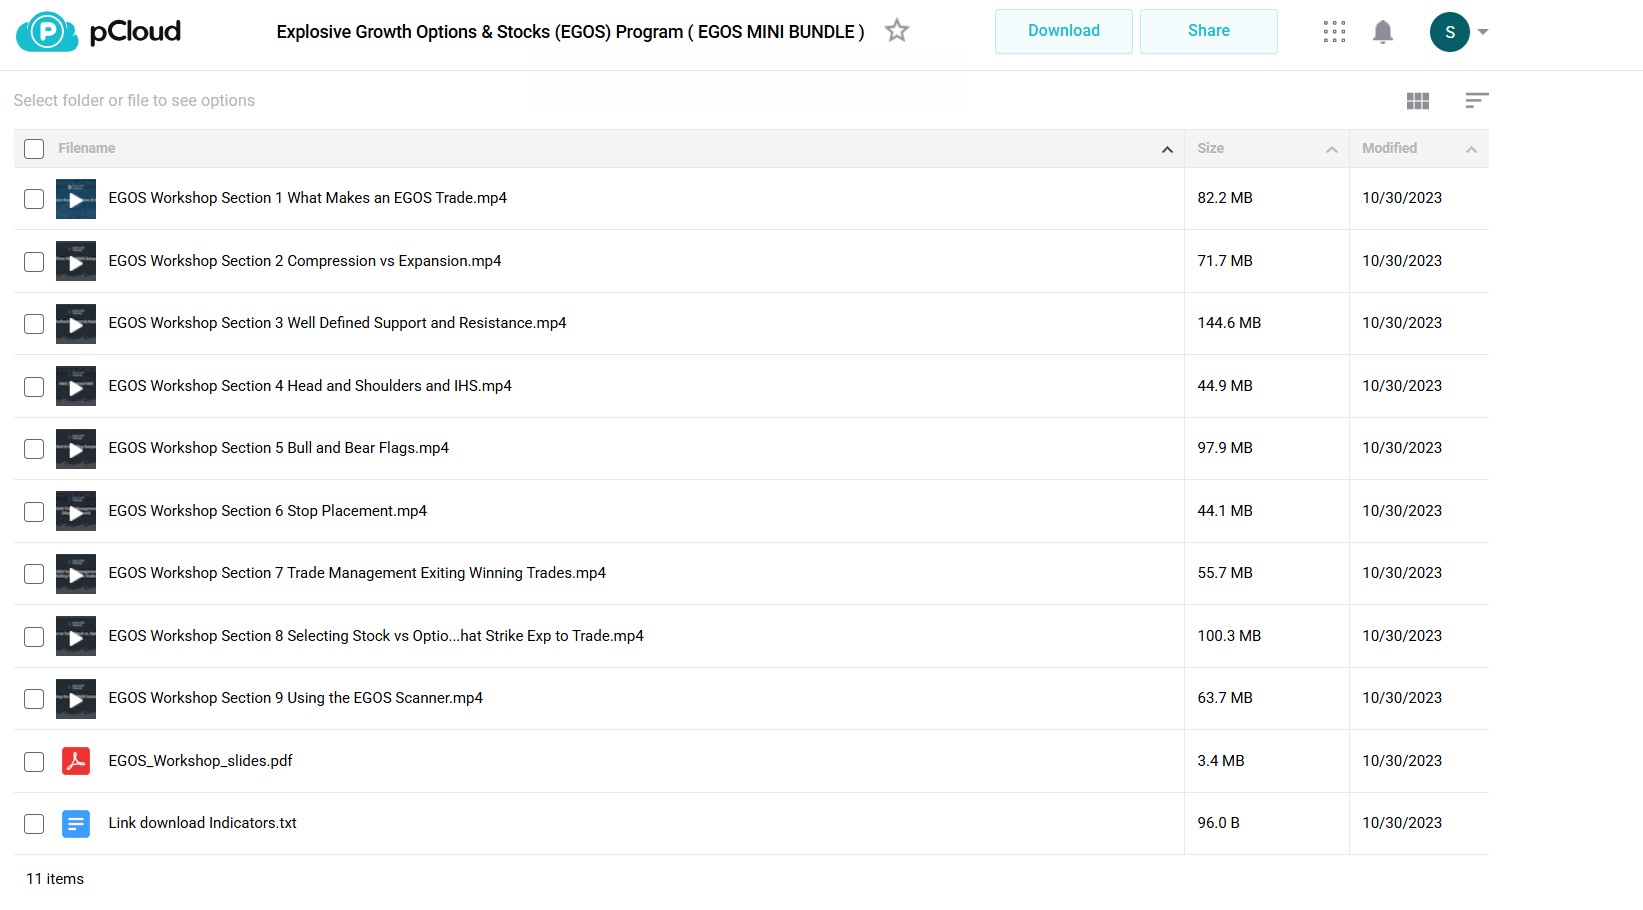The image size is (1643, 910).
Task: Play the Section 1 video thumbnail
Action: 76,199
